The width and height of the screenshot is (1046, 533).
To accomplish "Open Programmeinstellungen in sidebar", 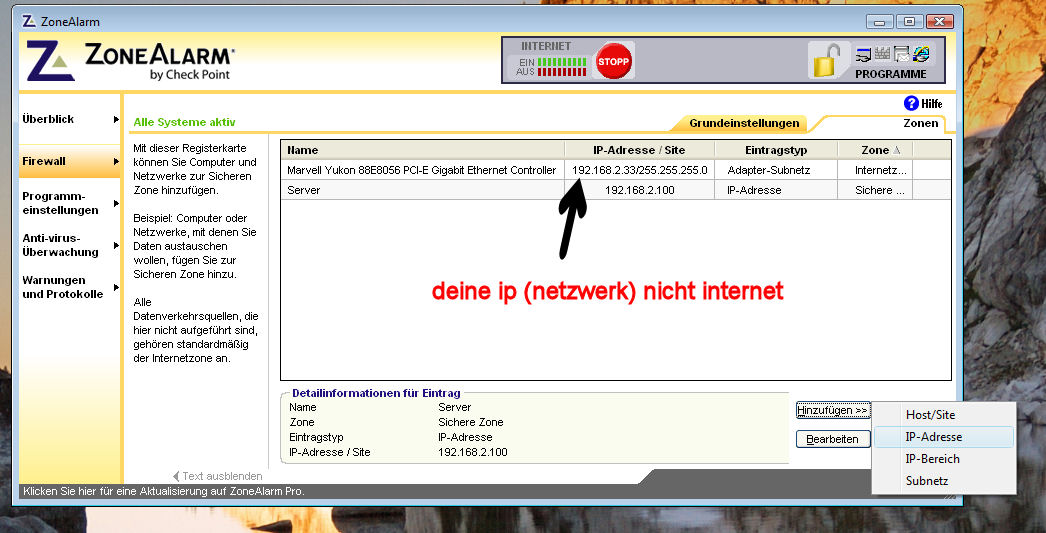I will [60, 203].
